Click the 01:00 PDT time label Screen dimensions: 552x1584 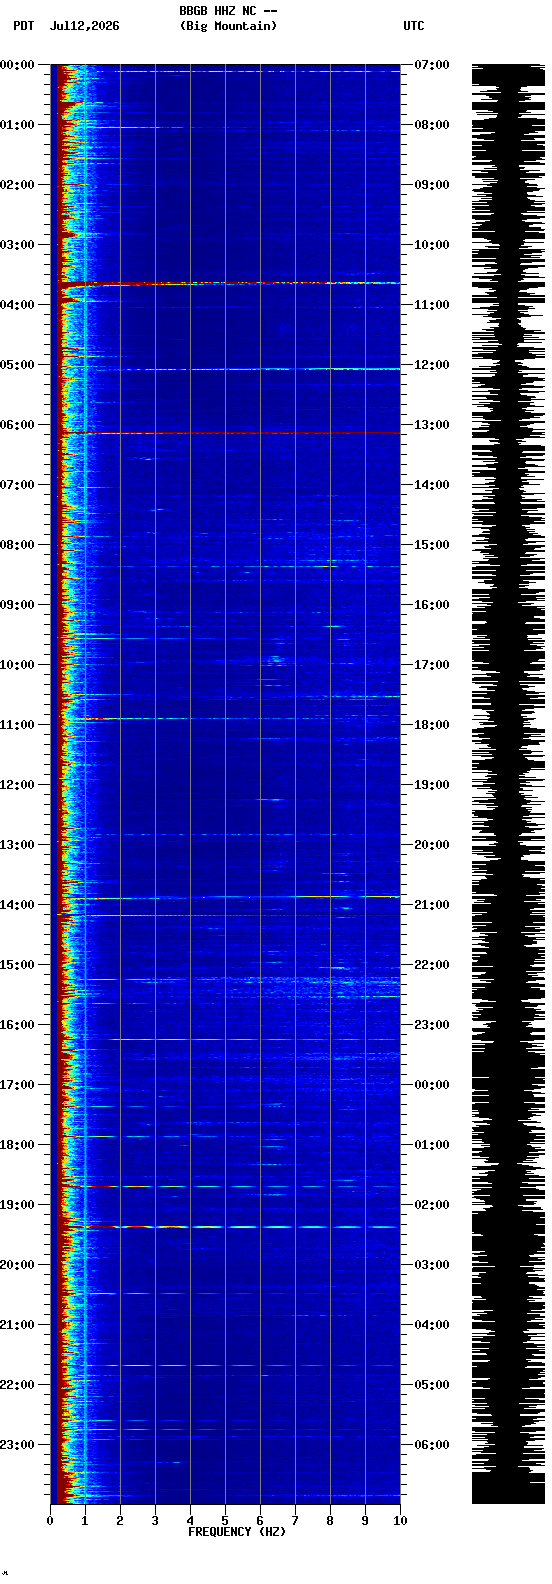coord(17,125)
